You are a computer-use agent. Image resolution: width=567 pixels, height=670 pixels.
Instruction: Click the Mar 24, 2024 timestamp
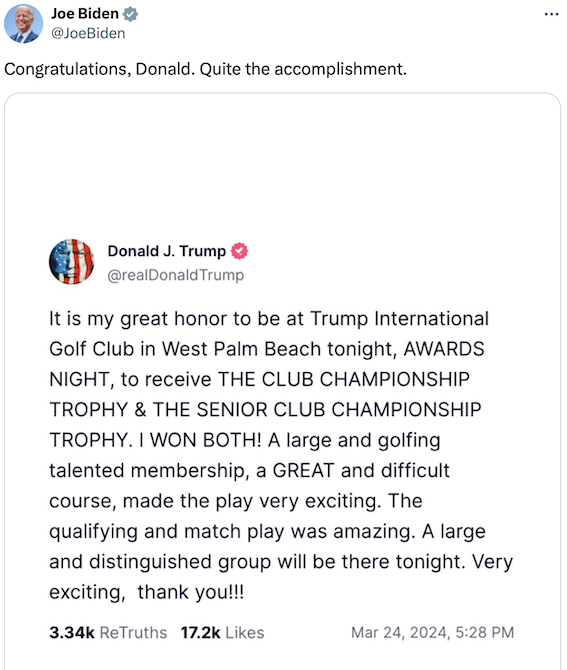pyautogui.click(x=432, y=632)
